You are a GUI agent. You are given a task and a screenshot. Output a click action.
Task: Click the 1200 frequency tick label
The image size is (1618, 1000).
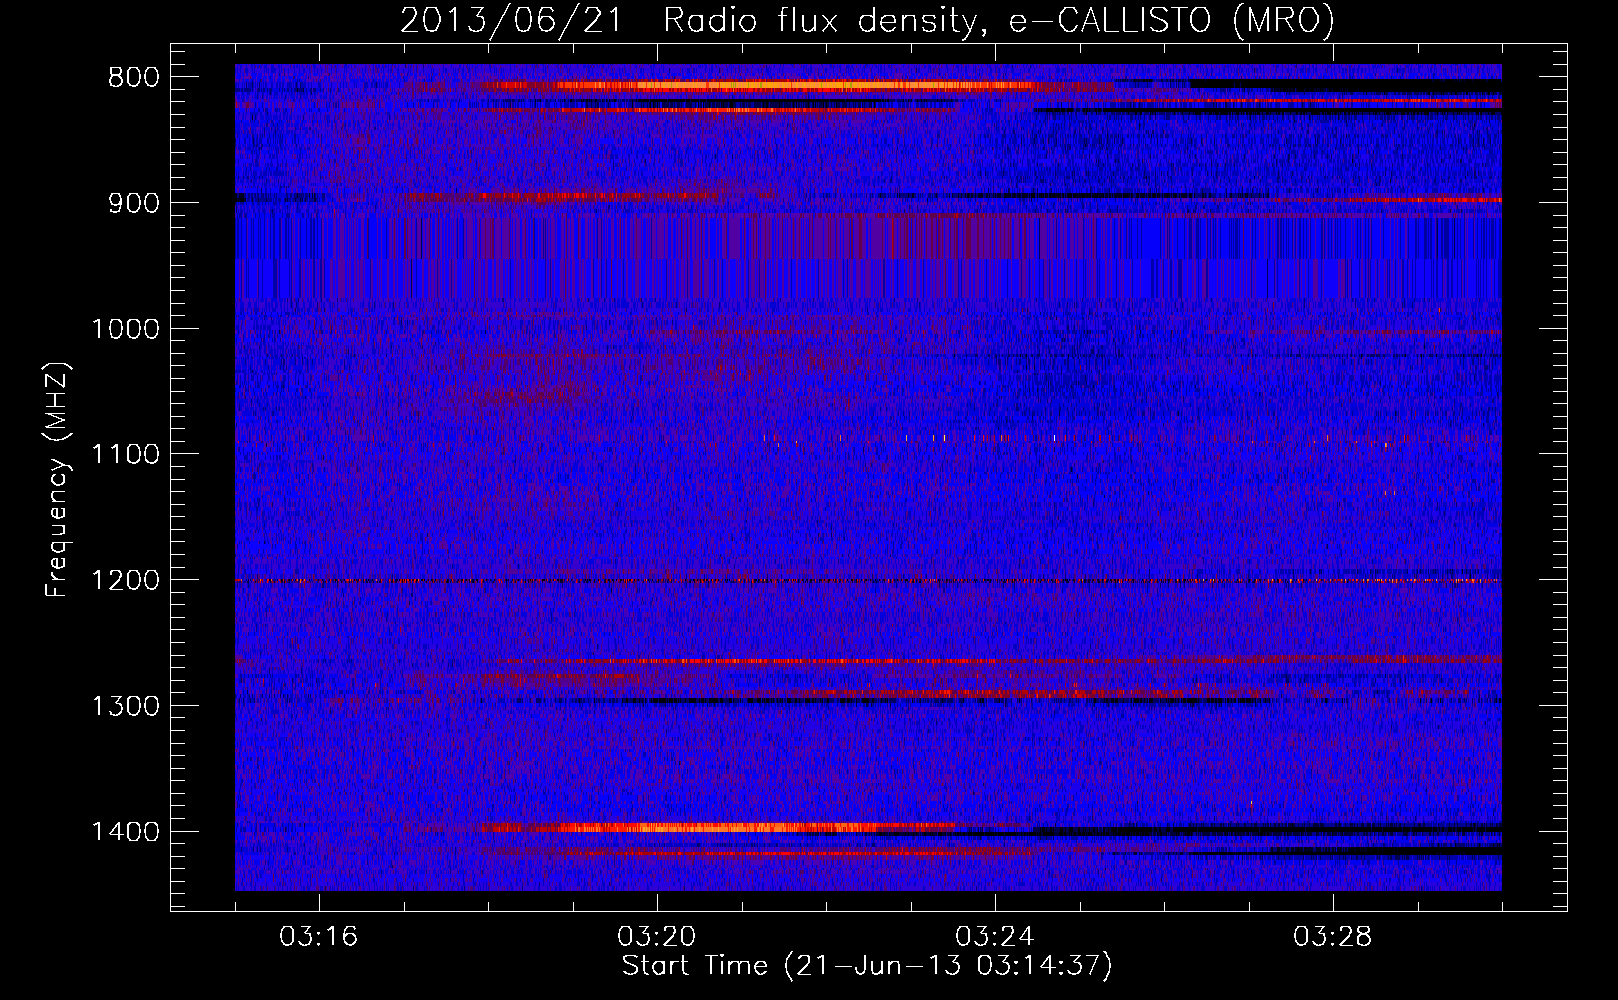point(125,581)
